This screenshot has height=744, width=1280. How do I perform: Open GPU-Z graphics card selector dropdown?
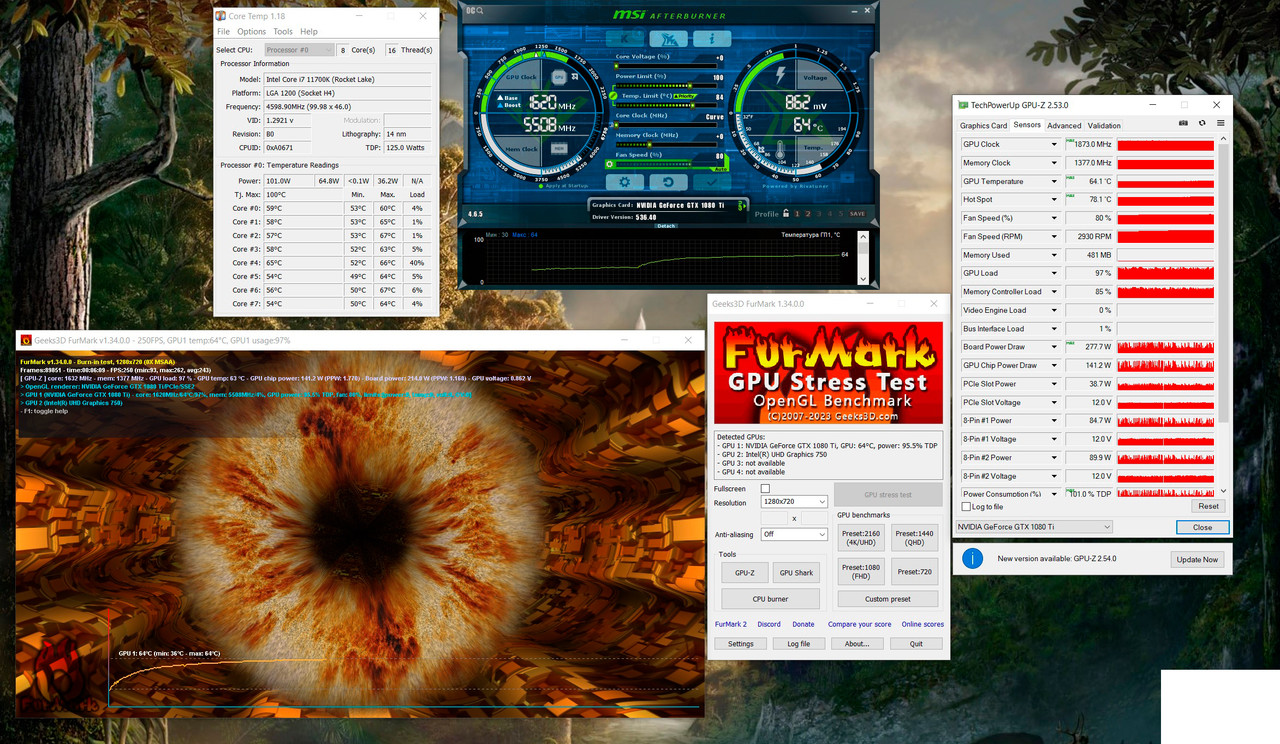(1034, 526)
